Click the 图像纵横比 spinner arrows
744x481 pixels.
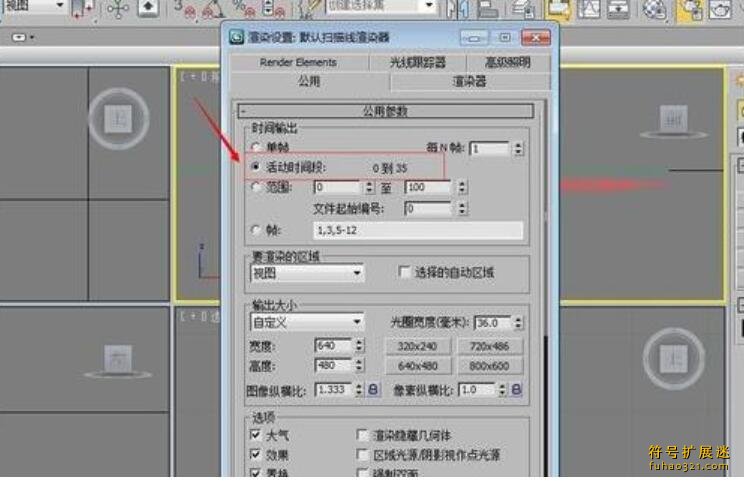tap(359, 389)
